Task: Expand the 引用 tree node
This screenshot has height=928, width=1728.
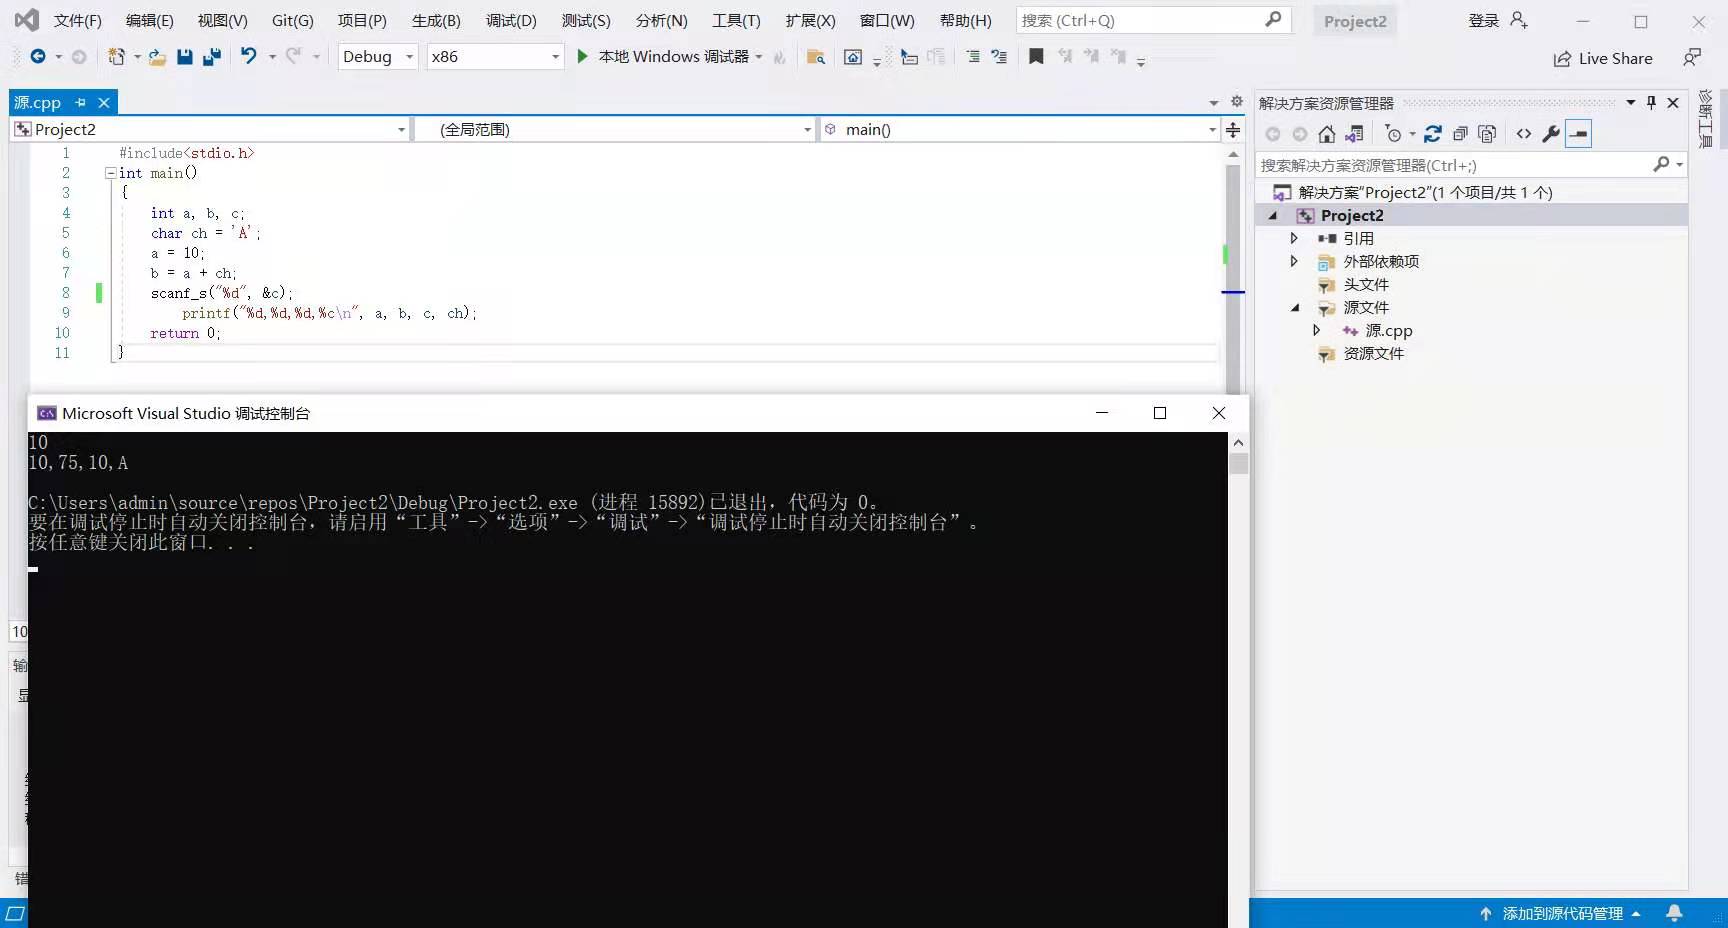Action: click(x=1294, y=238)
